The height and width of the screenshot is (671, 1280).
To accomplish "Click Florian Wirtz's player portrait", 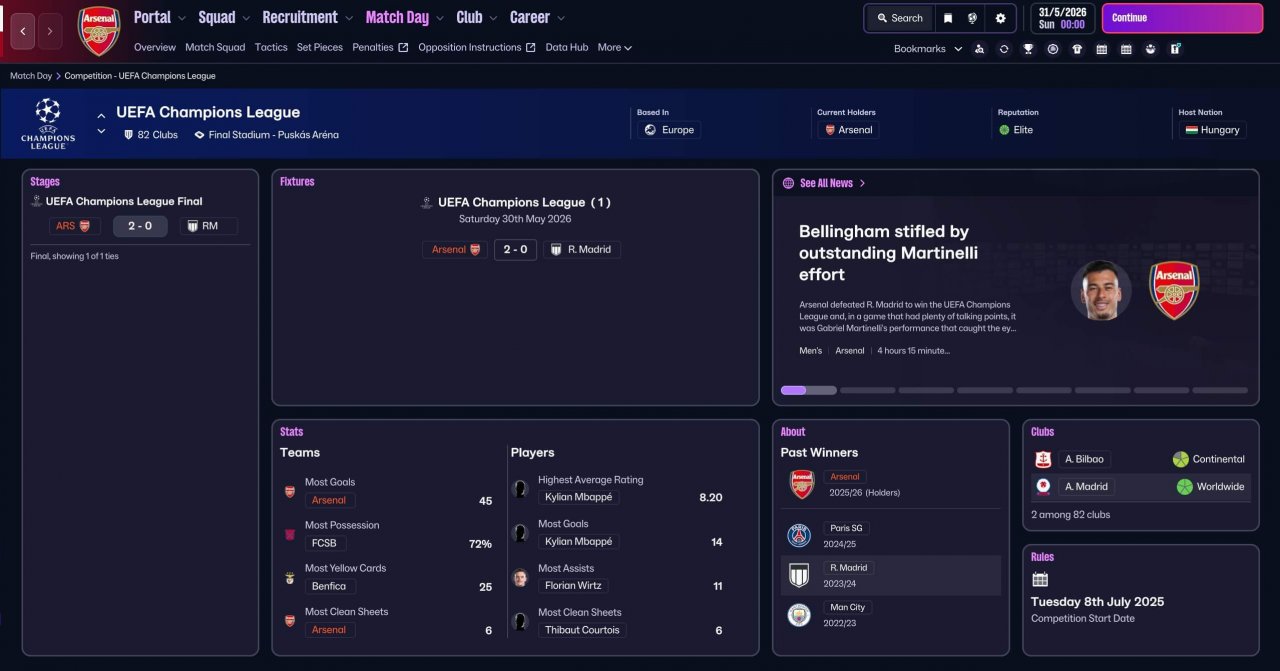I will 520,578.
